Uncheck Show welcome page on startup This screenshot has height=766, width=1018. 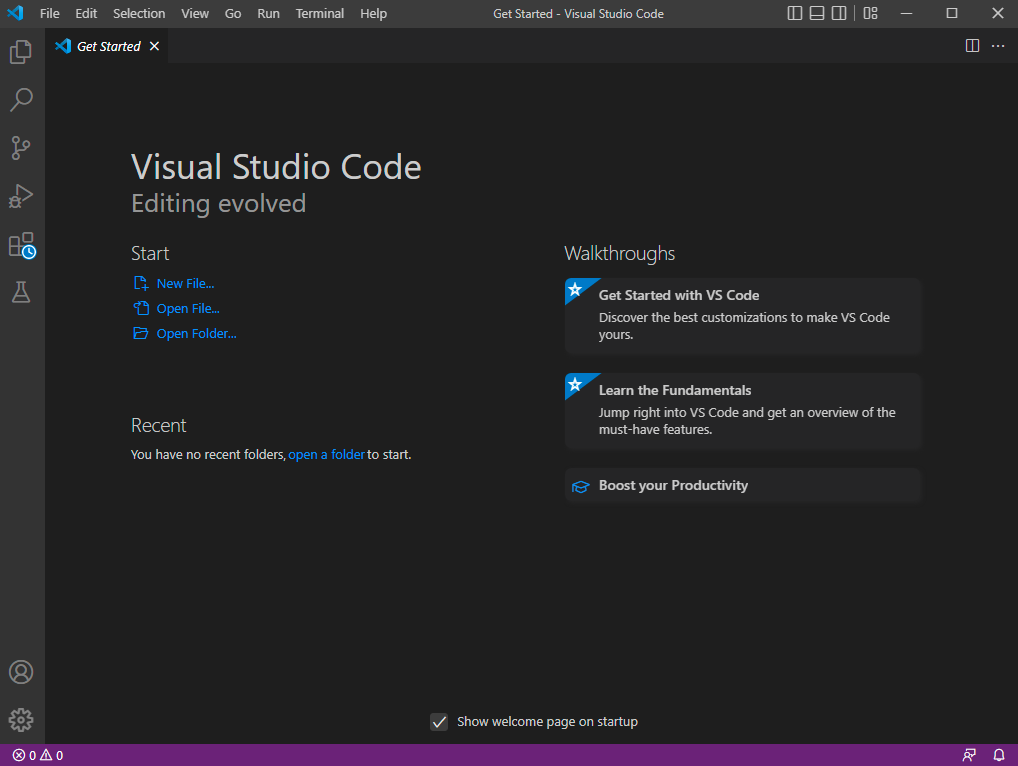pos(439,722)
